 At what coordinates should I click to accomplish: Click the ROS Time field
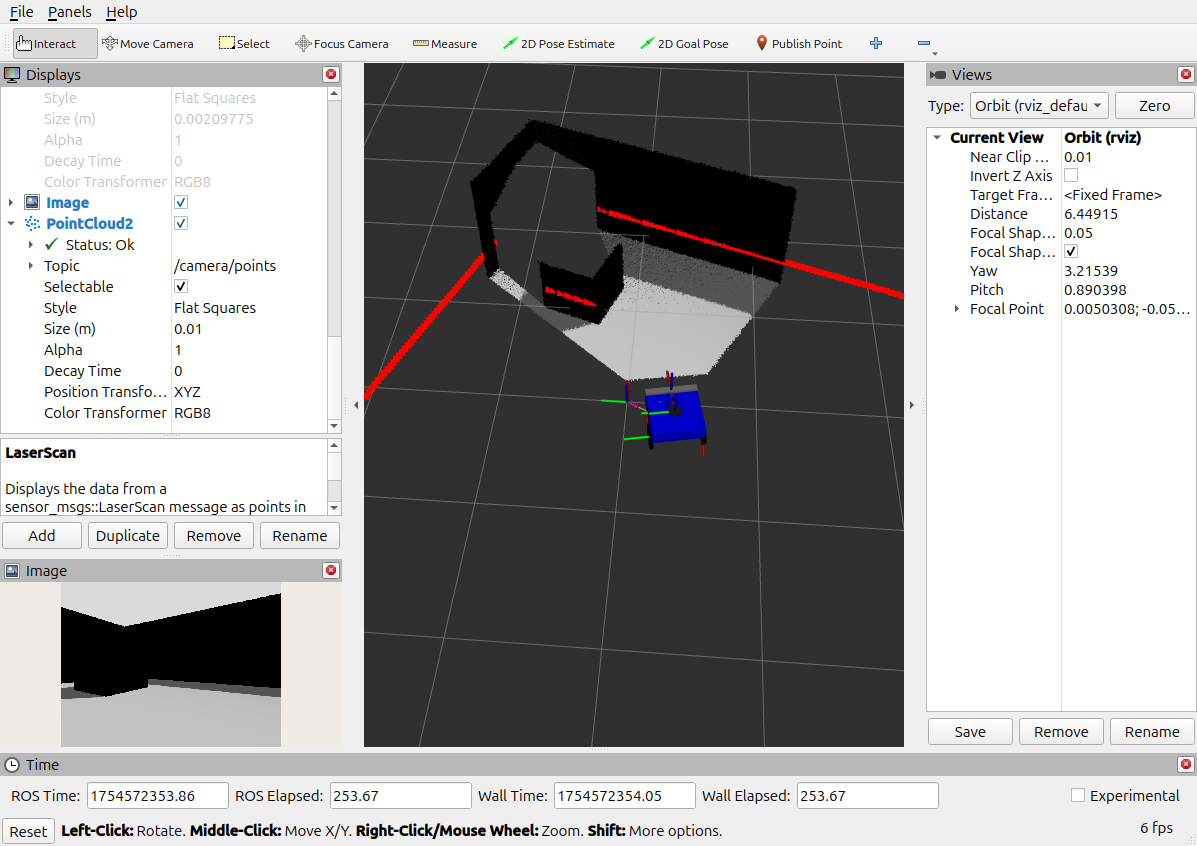157,796
